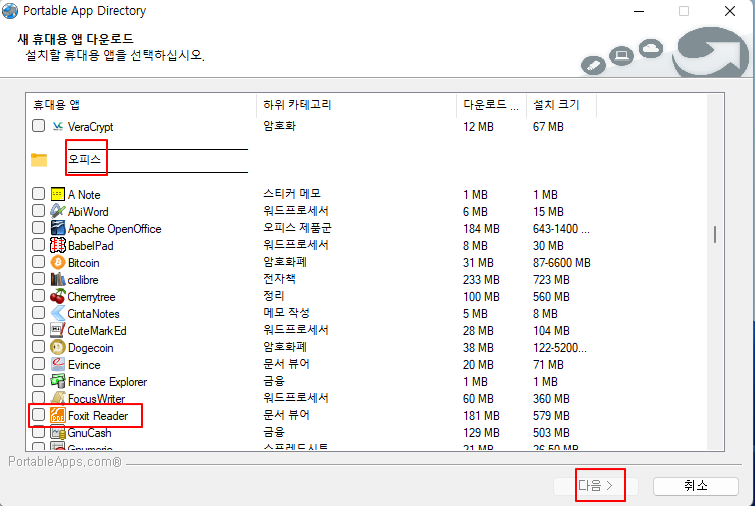Image resolution: width=755 pixels, height=506 pixels.
Task: Sort by the 하위 카테고리 column header
Action: [x=356, y=105]
